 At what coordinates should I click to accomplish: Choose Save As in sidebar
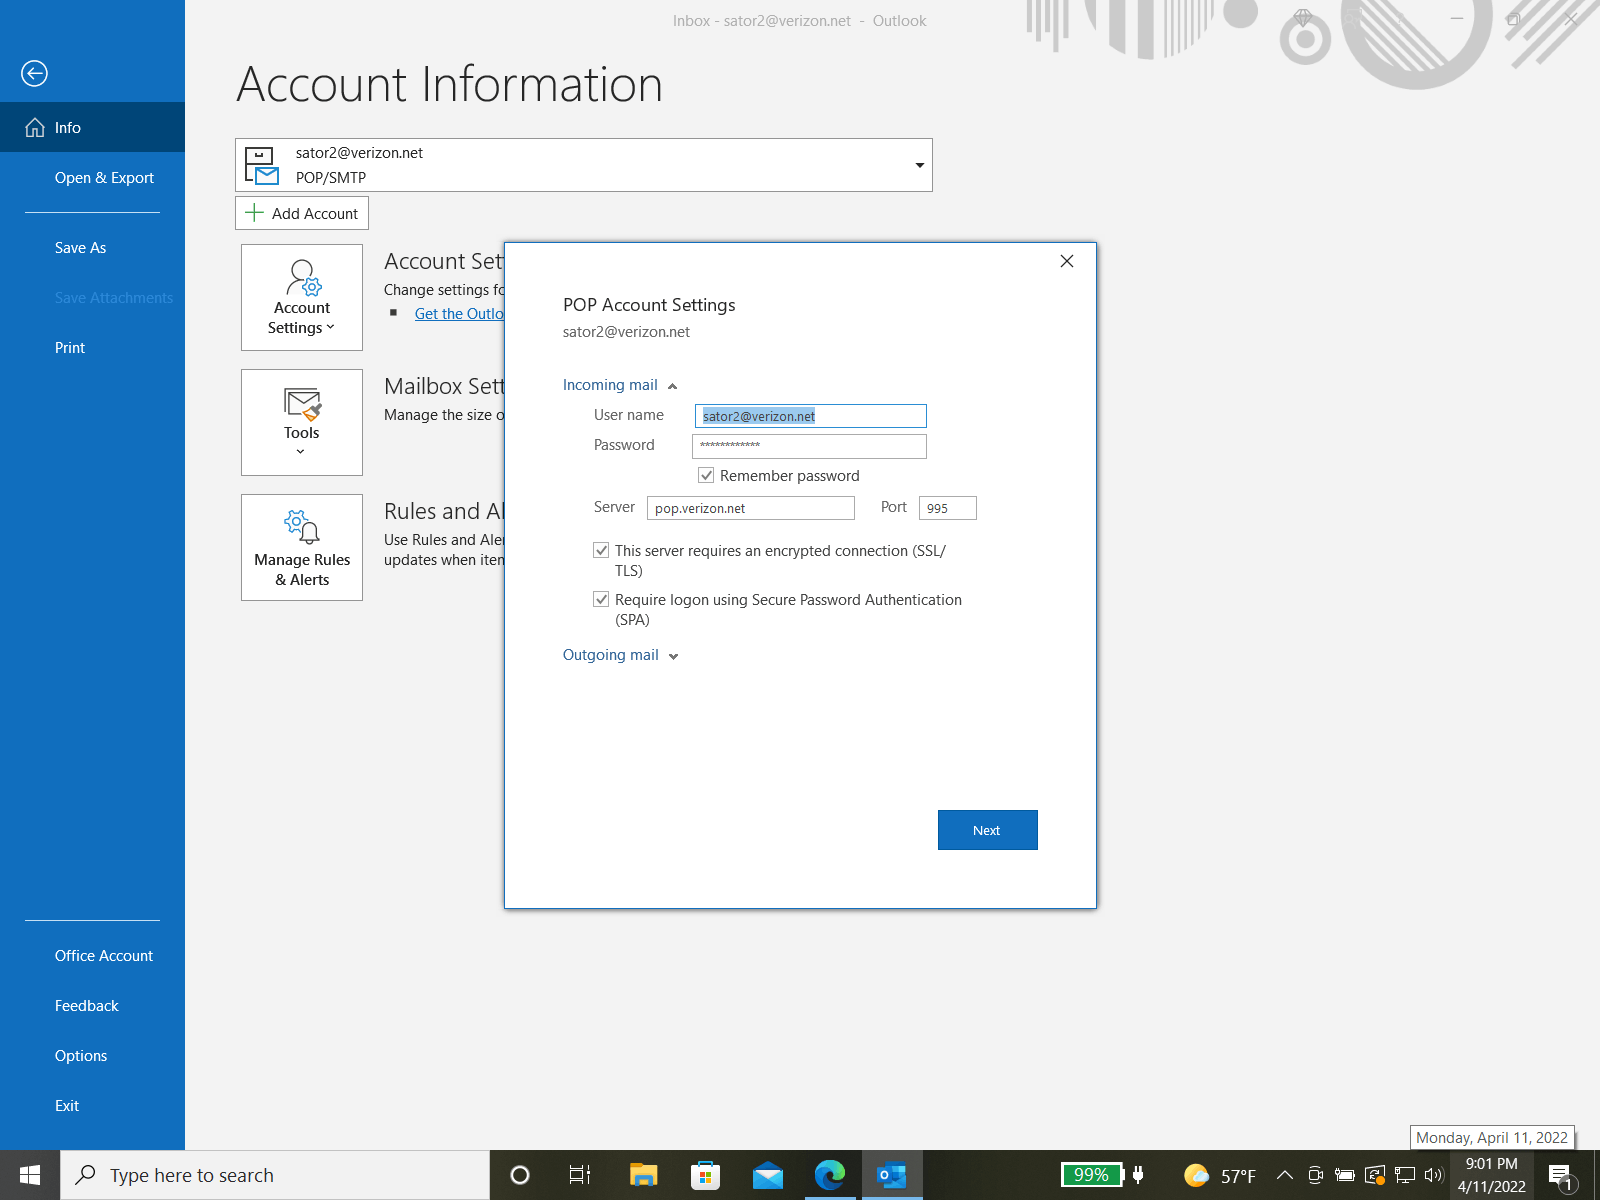point(92,247)
